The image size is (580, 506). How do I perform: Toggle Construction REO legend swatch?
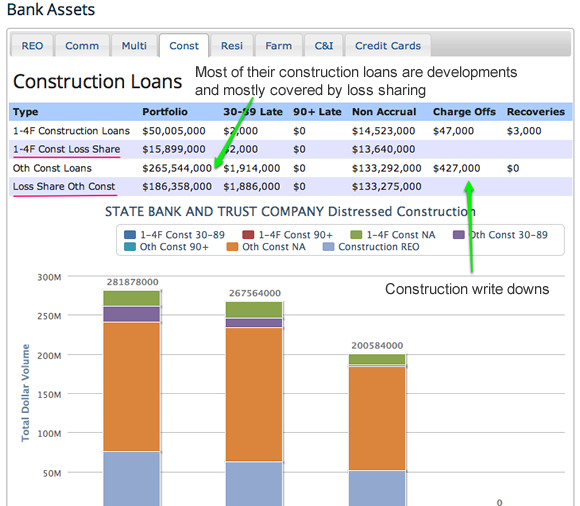point(328,247)
